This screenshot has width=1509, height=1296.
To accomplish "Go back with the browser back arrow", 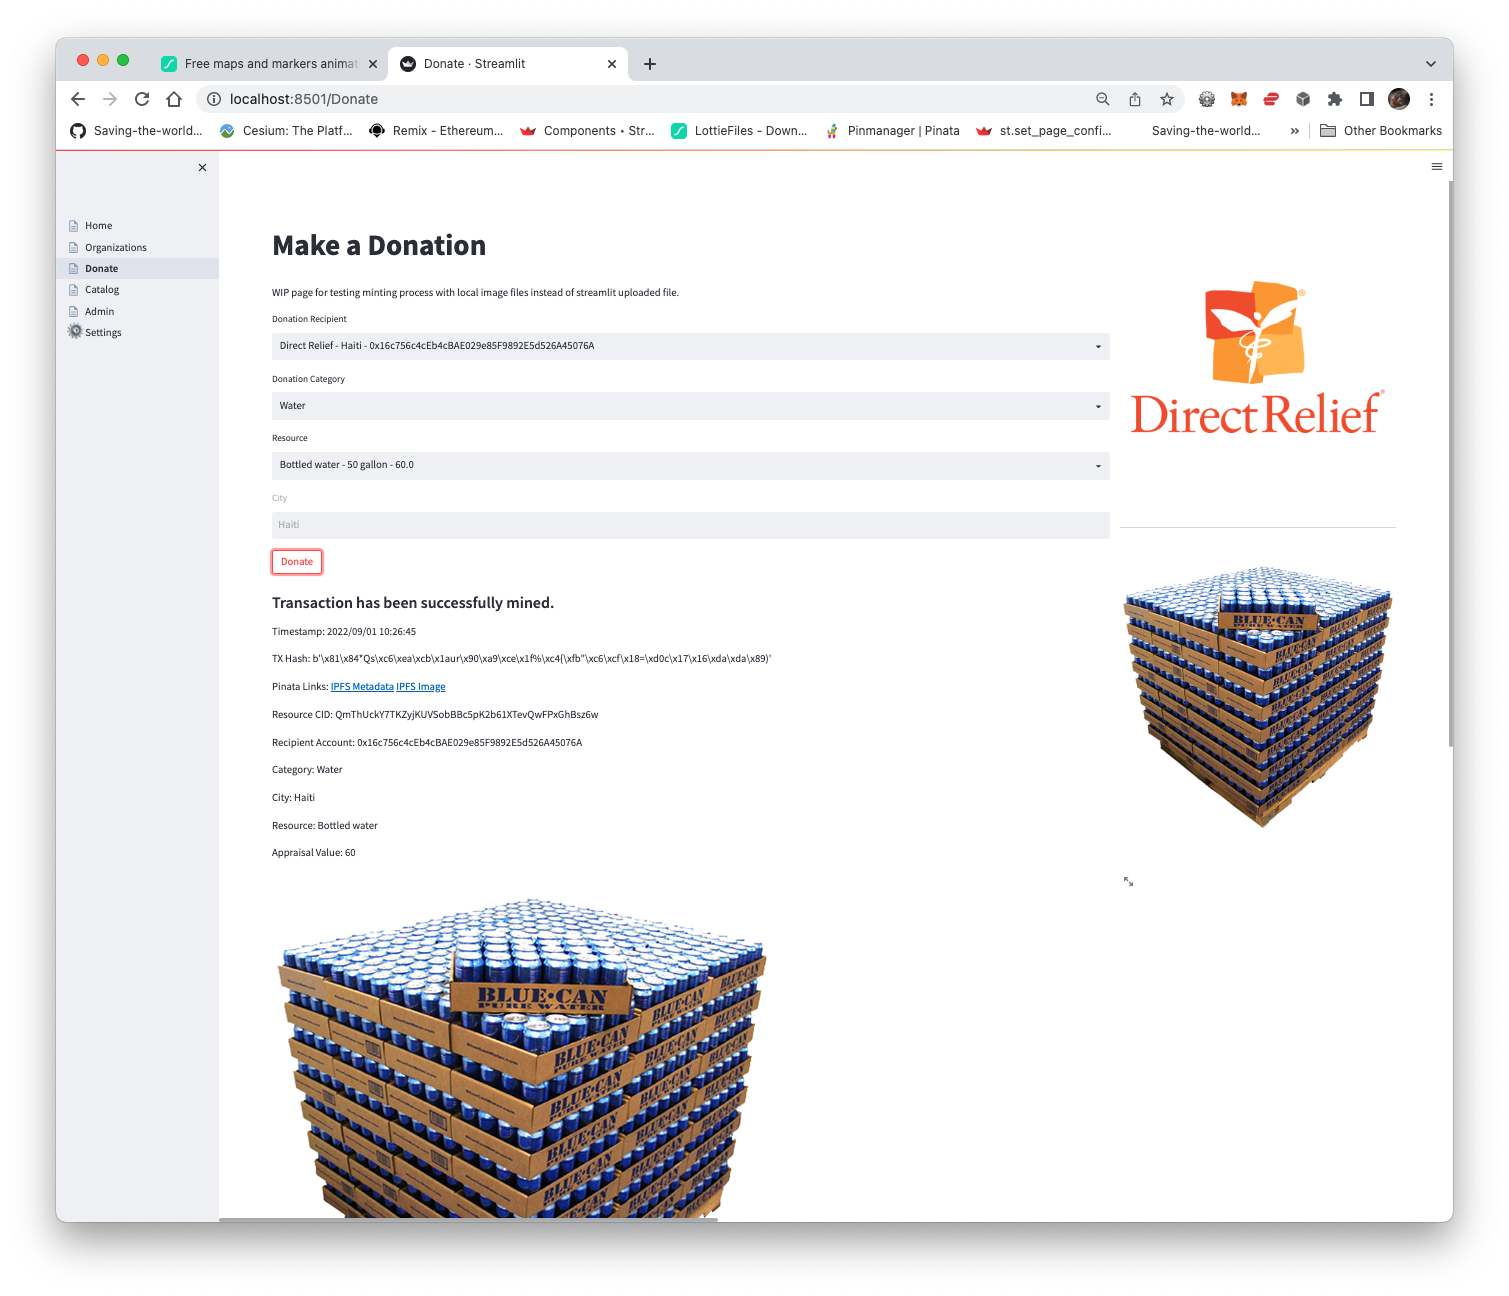I will point(78,99).
